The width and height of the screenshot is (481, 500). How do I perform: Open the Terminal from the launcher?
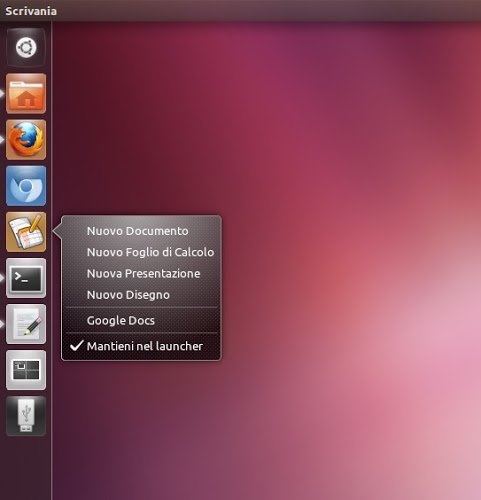[26, 278]
